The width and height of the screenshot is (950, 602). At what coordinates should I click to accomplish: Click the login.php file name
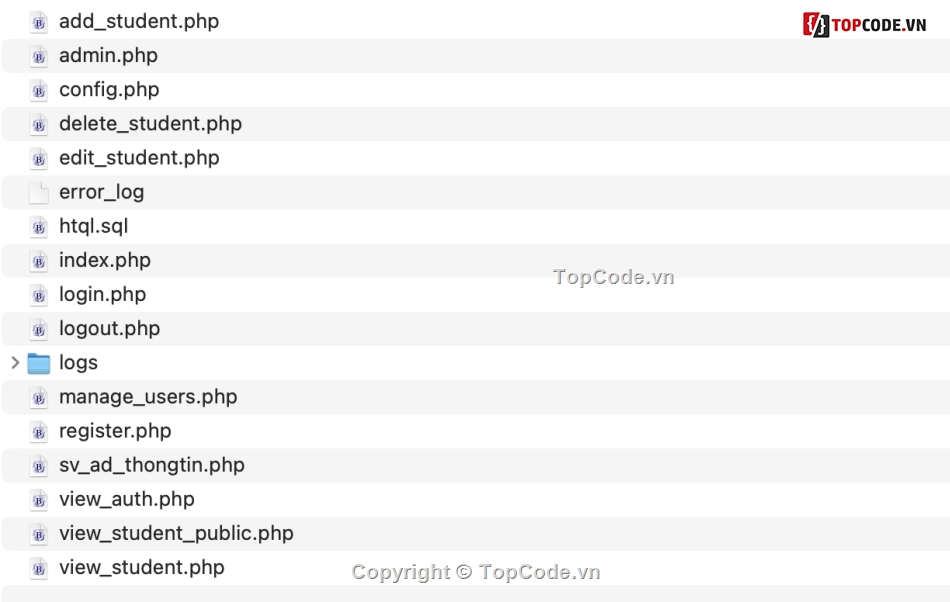pyautogui.click(x=102, y=295)
